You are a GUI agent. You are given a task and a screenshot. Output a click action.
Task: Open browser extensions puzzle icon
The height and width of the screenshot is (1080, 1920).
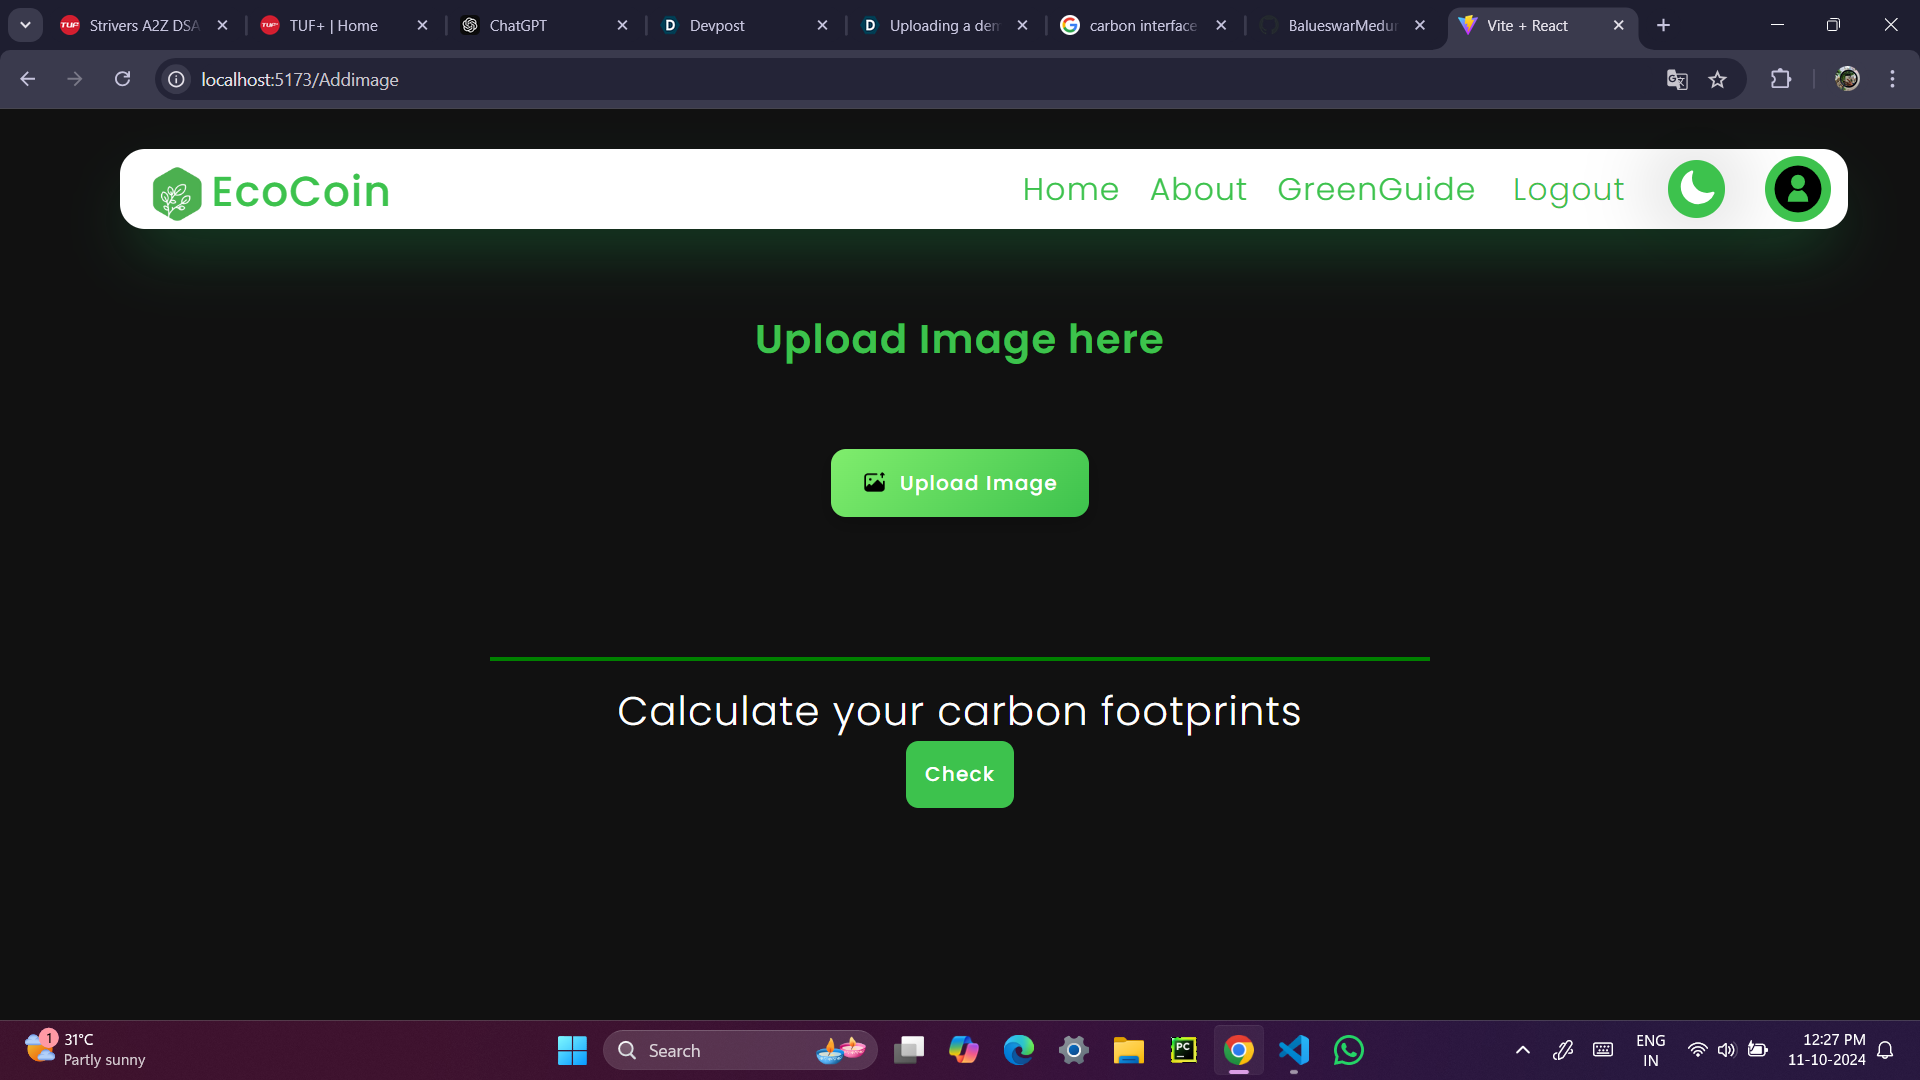click(1781, 79)
